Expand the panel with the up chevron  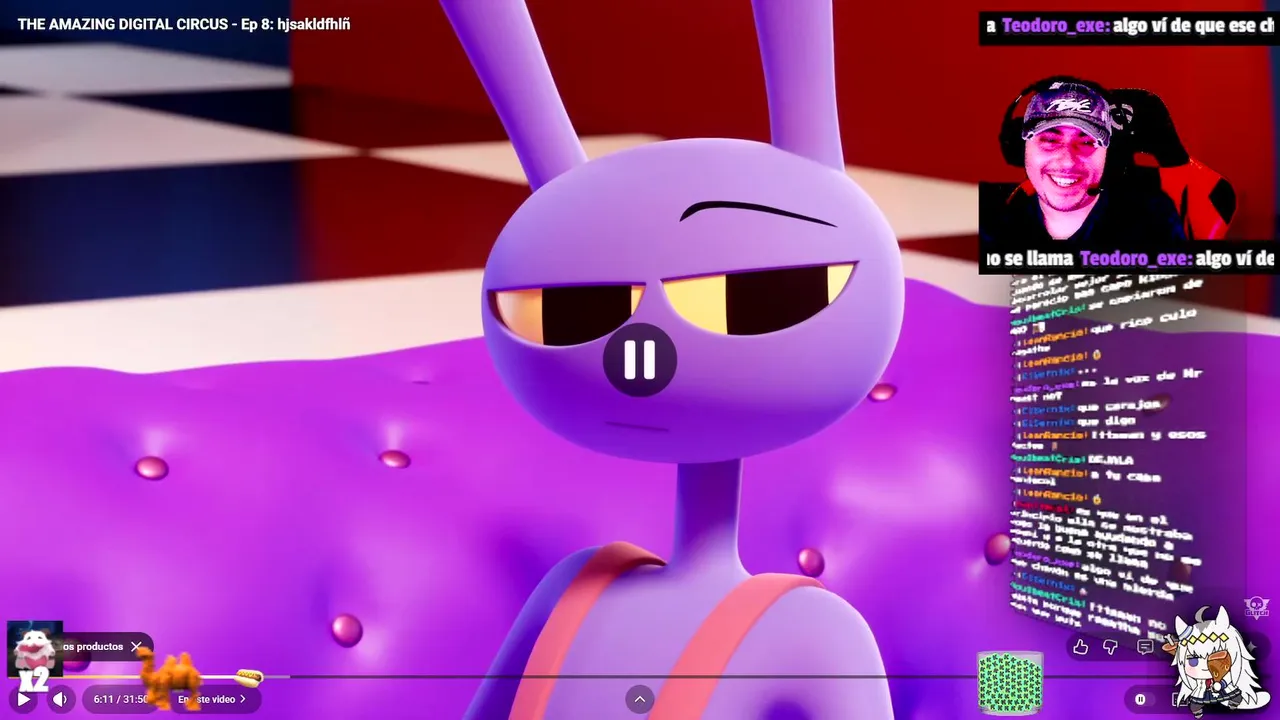[x=640, y=699]
